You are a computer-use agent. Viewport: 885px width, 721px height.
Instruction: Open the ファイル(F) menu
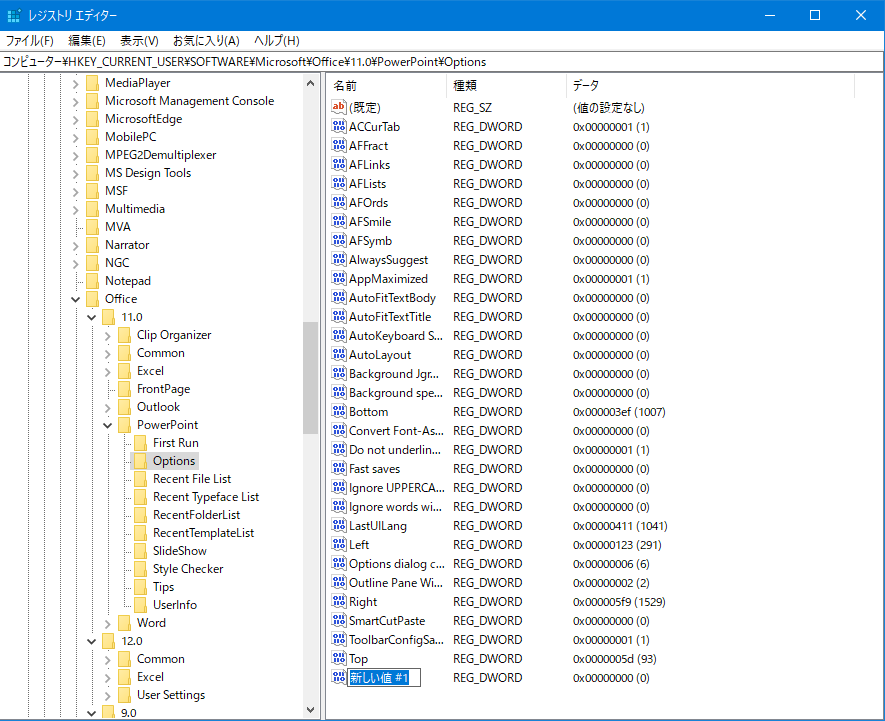[x=29, y=41]
